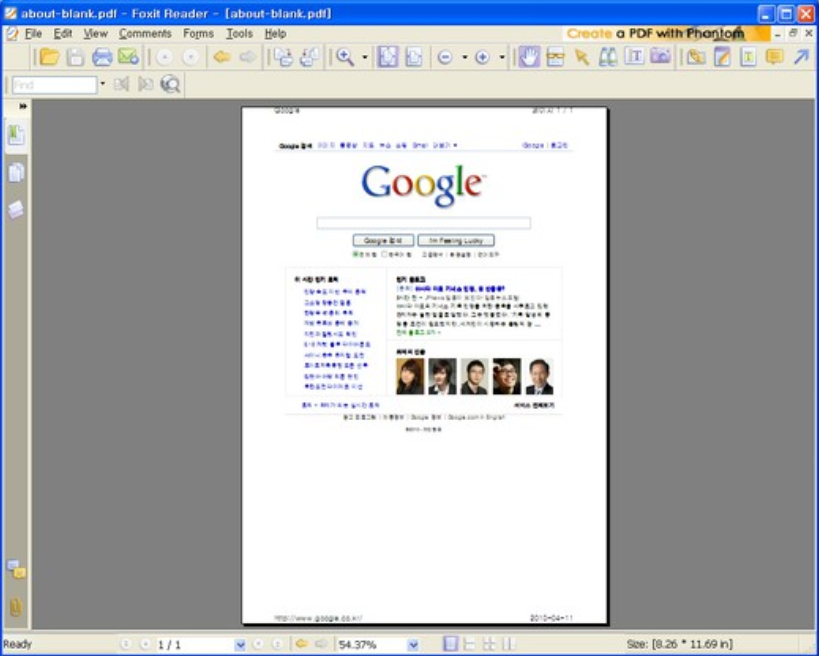This screenshot has height=656, width=819.
Task: Open the Tools menu
Action: (x=239, y=33)
